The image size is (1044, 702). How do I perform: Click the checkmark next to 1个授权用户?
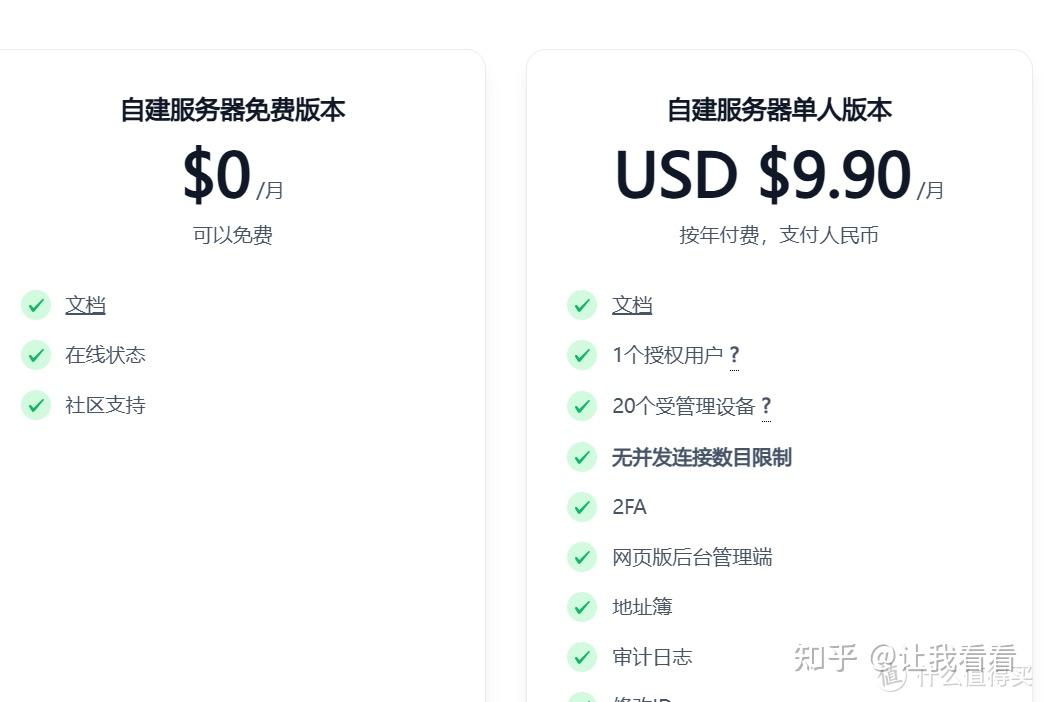(x=582, y=355)
